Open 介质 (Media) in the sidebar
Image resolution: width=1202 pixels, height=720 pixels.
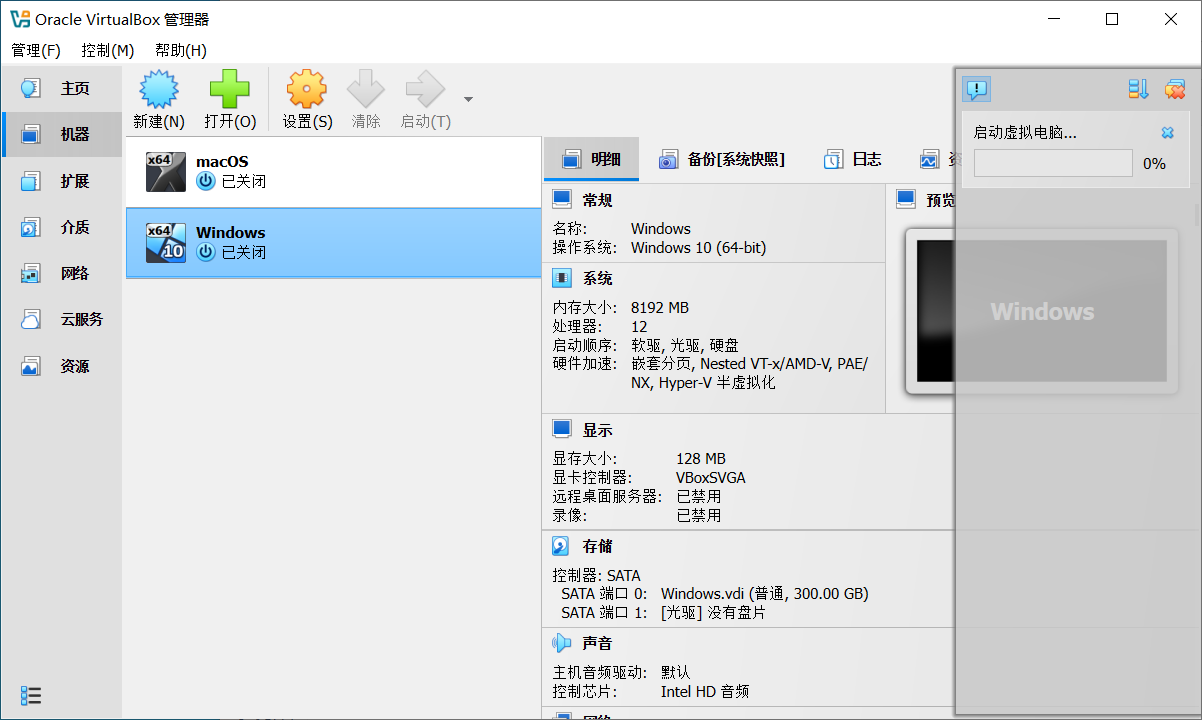(x=61, y=227)
